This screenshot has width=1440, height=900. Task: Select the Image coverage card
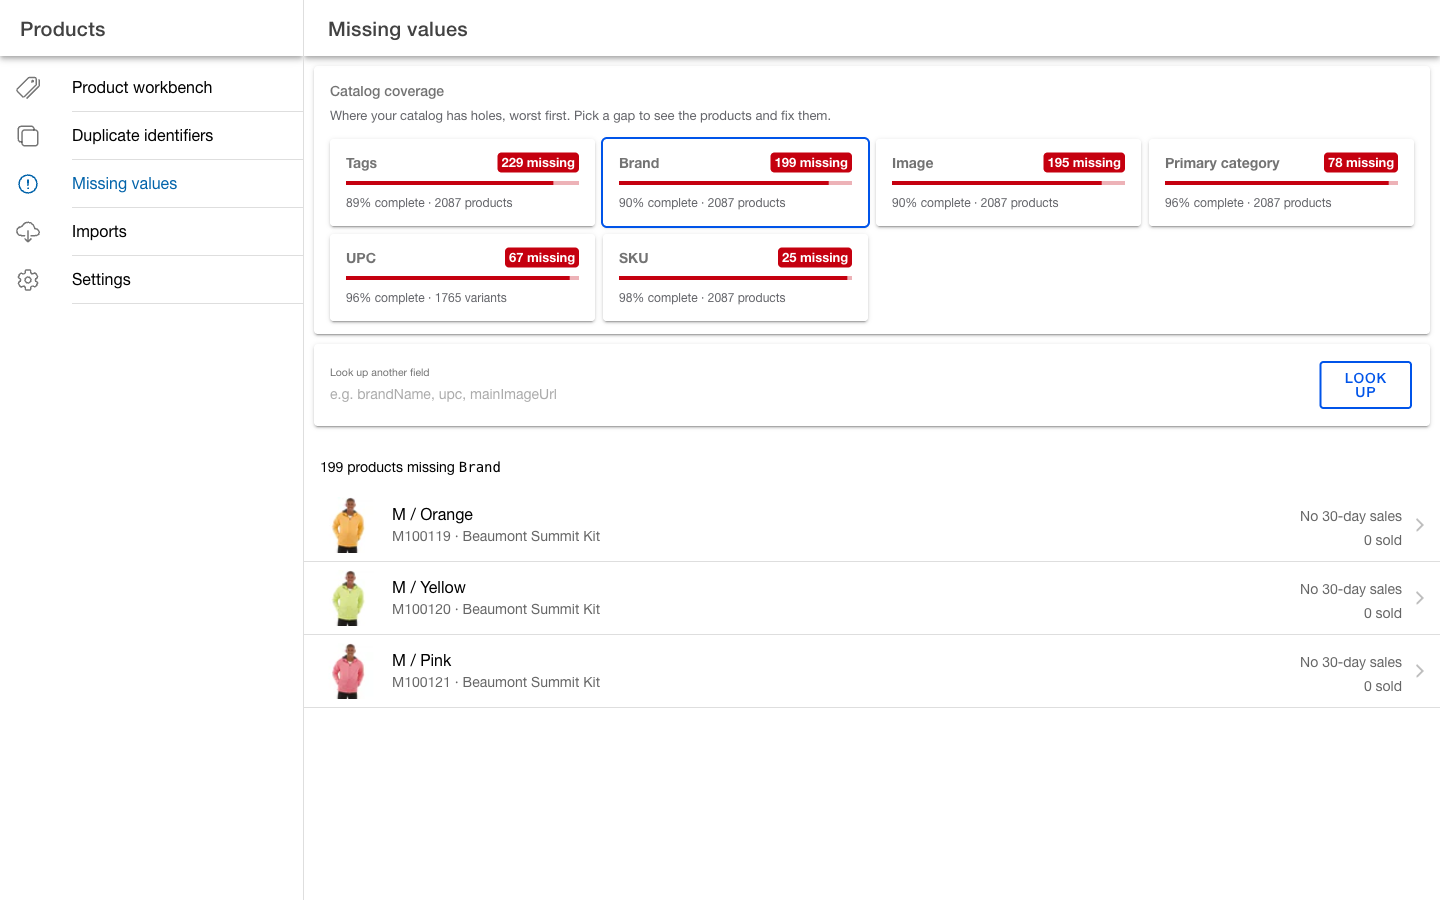tap(1008, 182)
